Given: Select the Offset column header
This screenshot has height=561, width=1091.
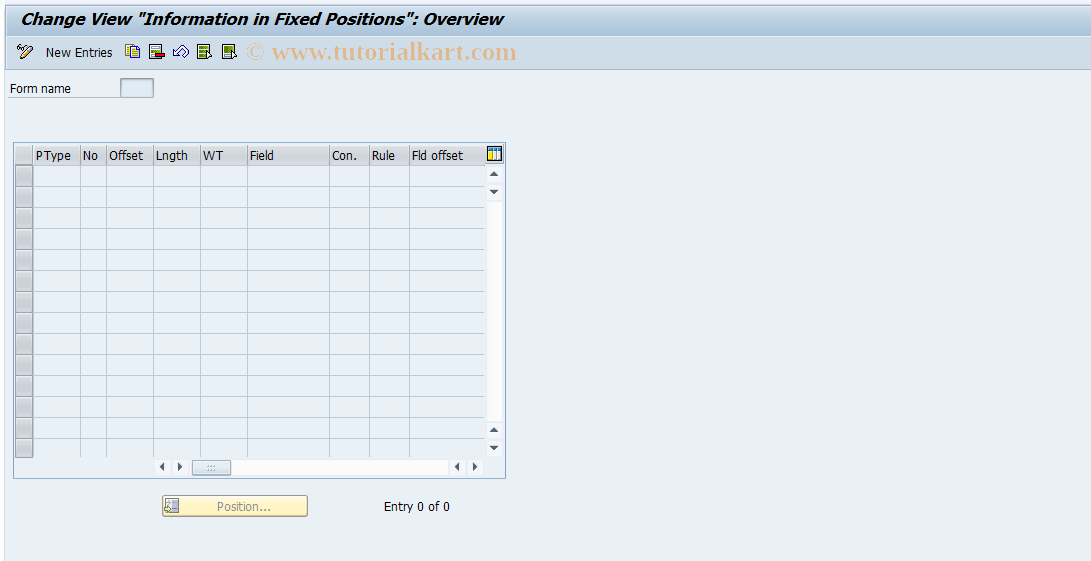Looking at the screenshot, I should [x=129, y=155].
